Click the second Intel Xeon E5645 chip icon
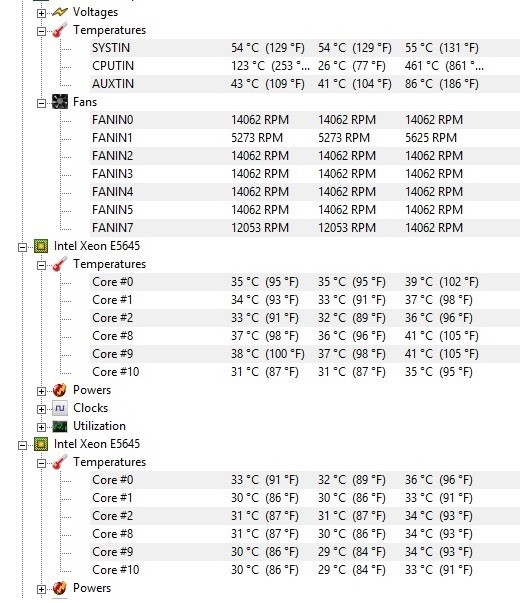This screenshot has width=520, height=603. click(41, 444)
